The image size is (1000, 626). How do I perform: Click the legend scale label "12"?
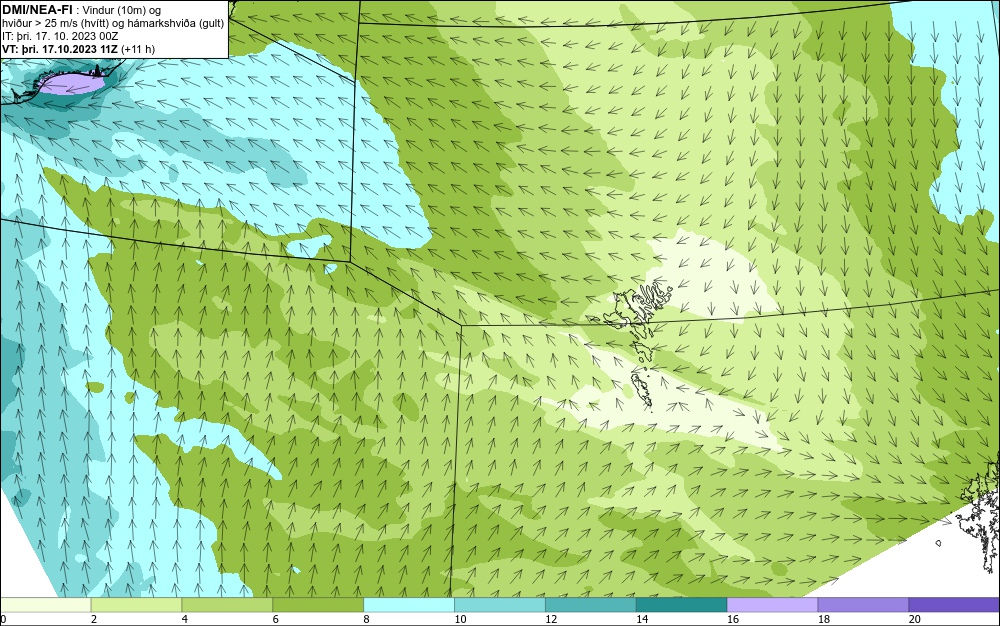coord(551,619)
